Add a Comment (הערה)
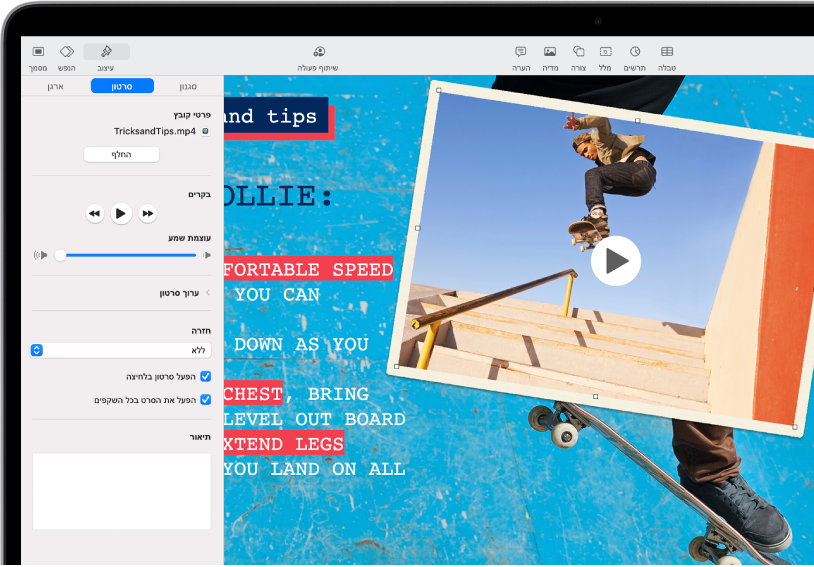The width and height of the screenshot is (814, 567). (x=521, y=58)
